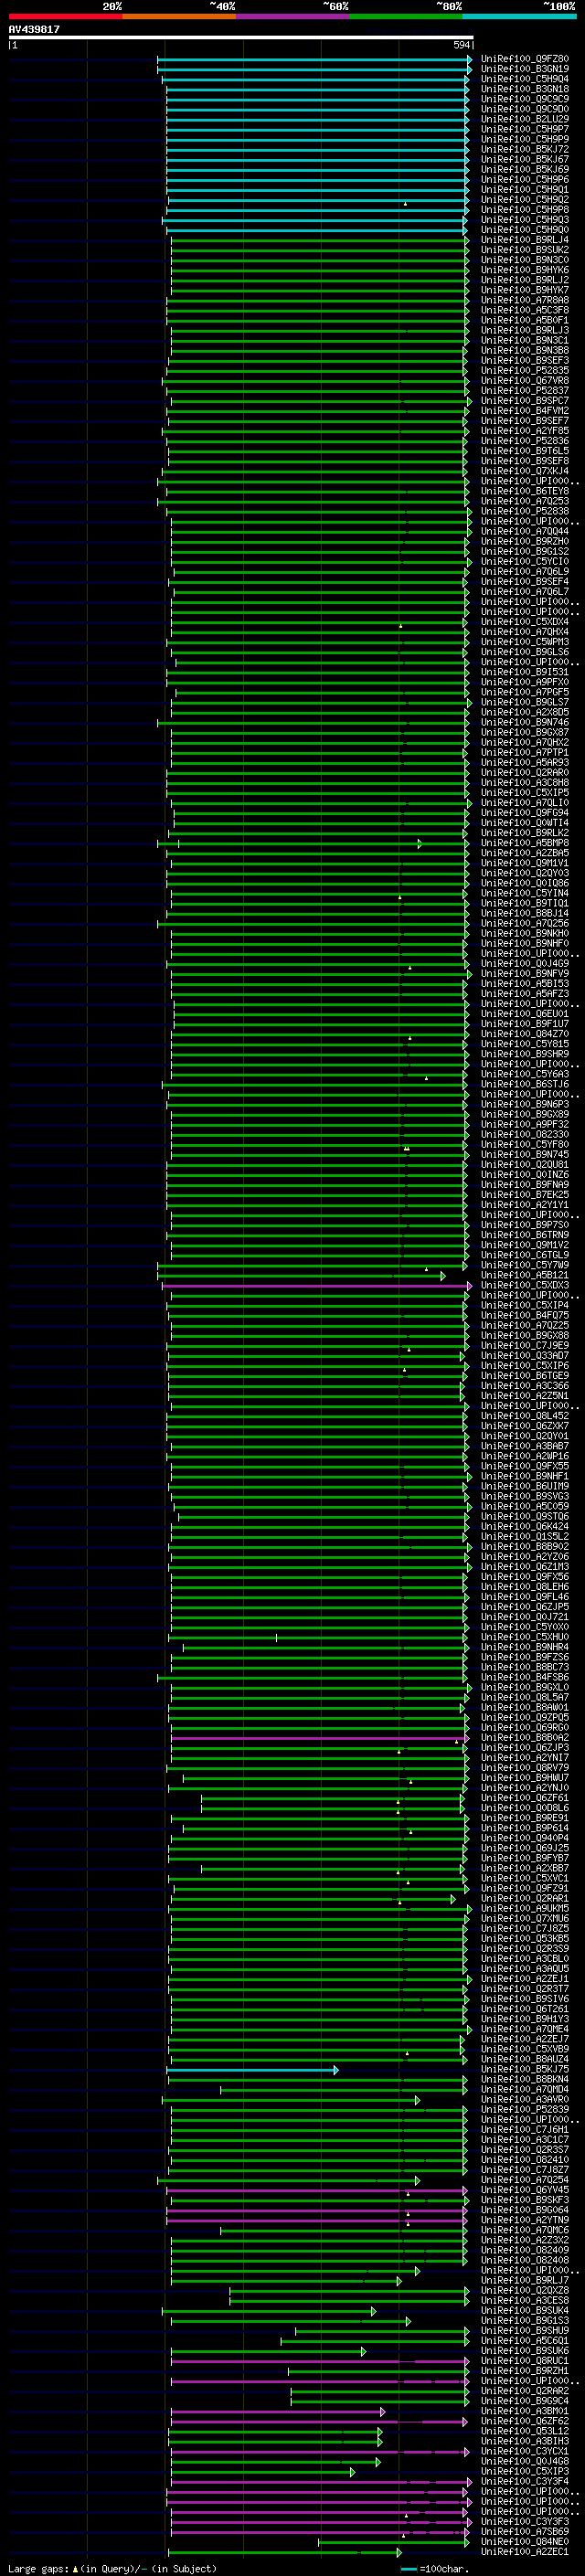Select hit UniRef100_P52835
Viewport: 585px width, 2576px height.
(x=525, y=370)
